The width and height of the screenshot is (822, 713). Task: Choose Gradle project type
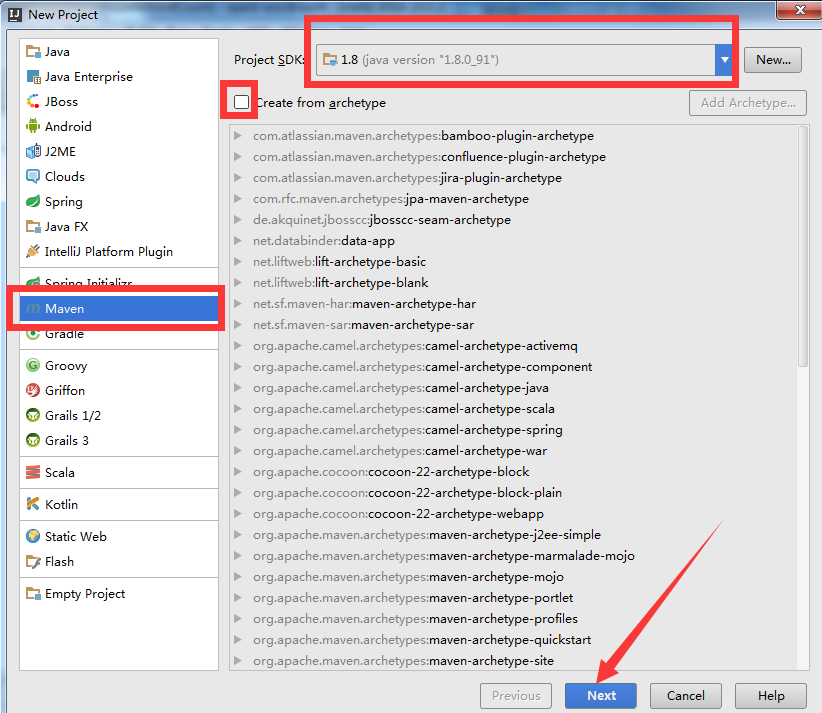pyautogui.click(x=119, y=334)
